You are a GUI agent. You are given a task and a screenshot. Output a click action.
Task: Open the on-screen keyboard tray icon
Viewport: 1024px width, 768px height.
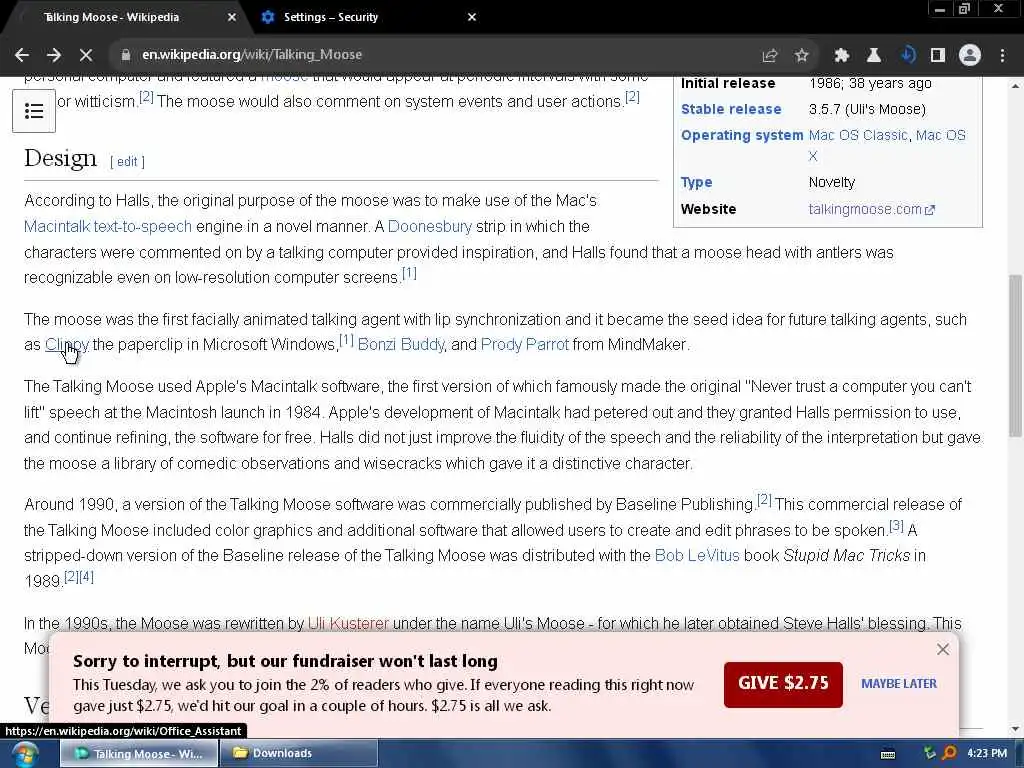(888, 754)
